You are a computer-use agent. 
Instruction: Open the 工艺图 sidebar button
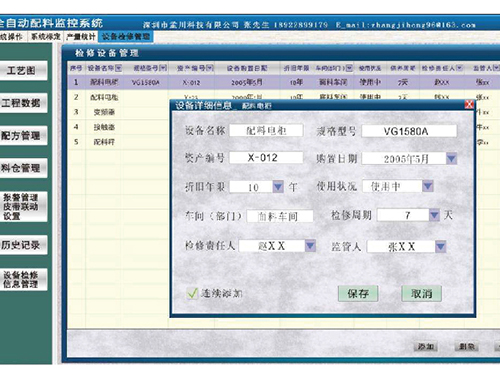23,70
